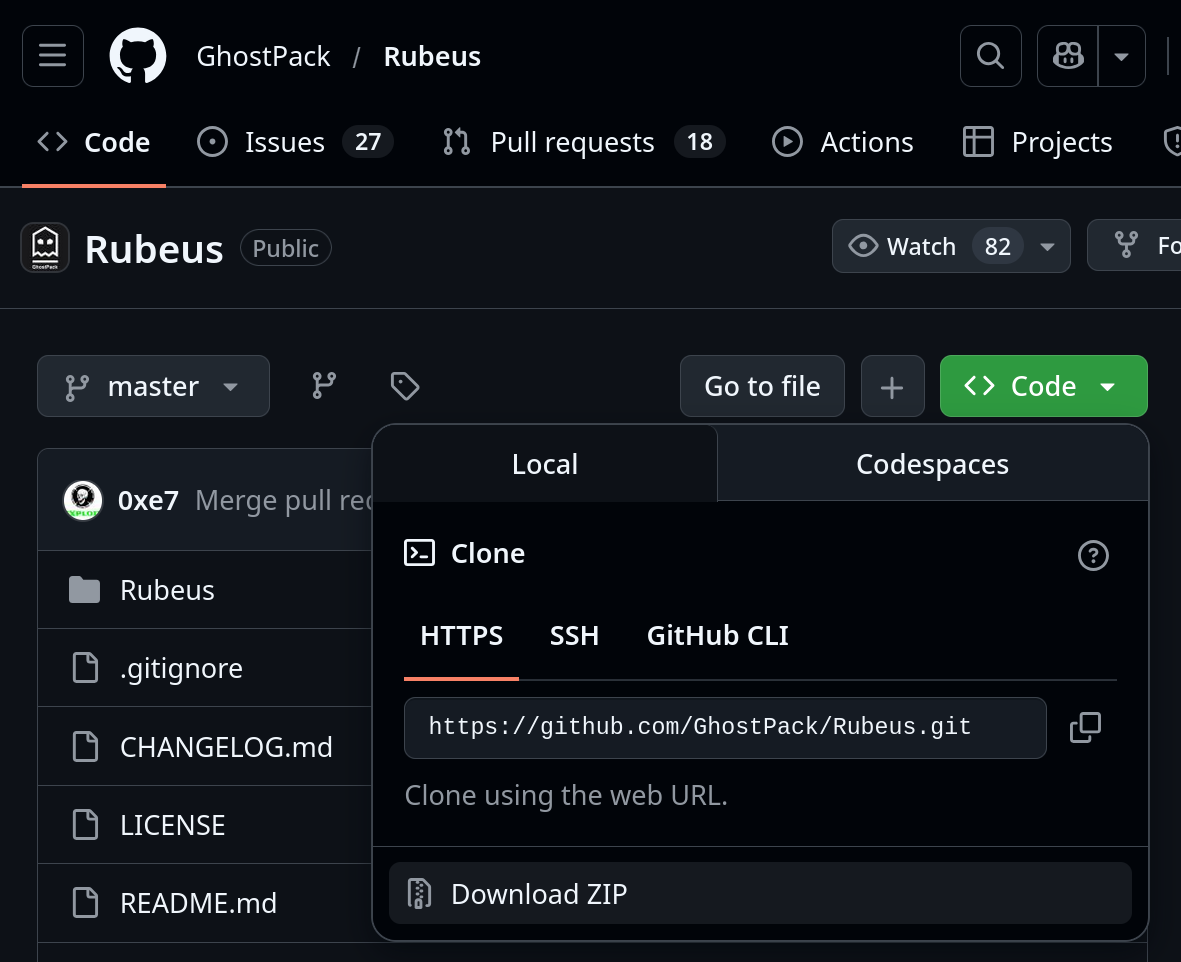This screenshot has height=962, width=1181.
Task: Click the branches icon next to master
Action: (x=323, y=386)
